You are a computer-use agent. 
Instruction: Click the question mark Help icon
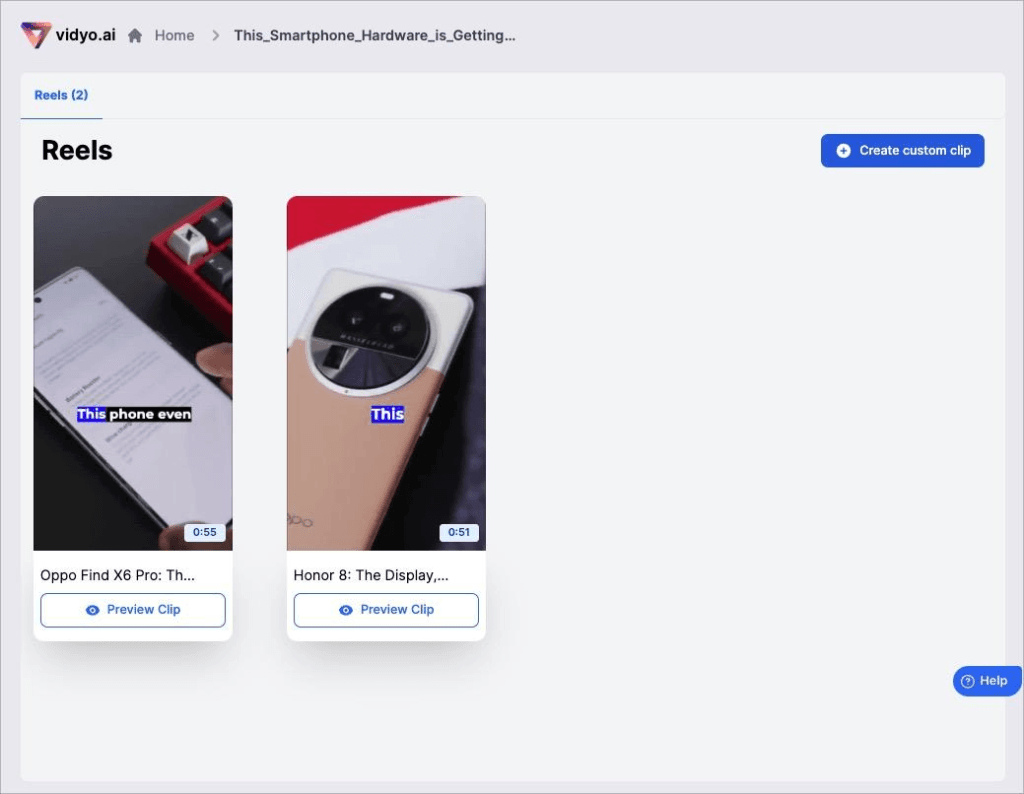968,681
